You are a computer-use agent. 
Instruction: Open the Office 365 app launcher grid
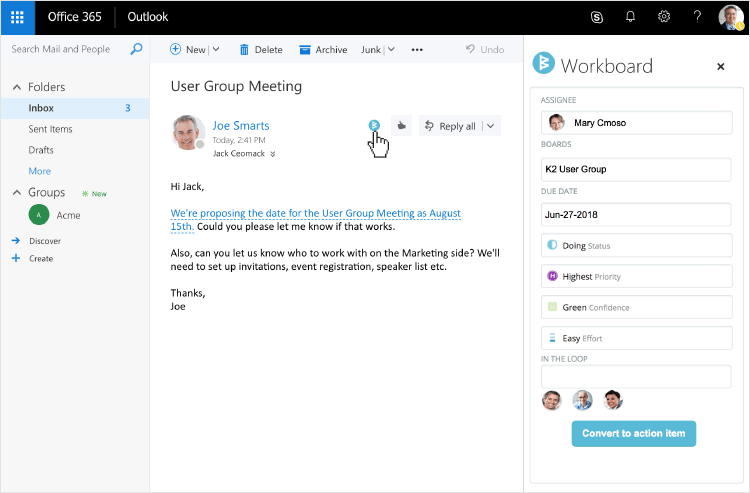17,17
